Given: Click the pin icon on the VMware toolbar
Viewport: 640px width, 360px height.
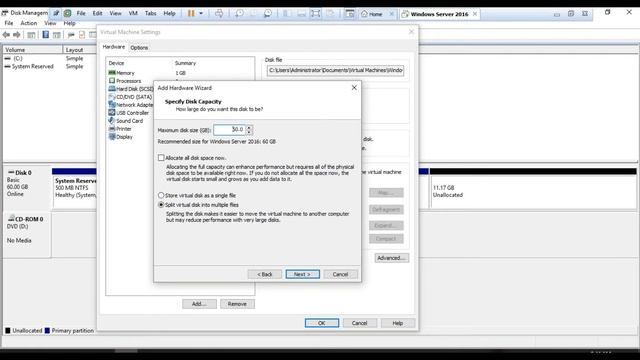Looking at the screenshot, I should tap(56, 13).
